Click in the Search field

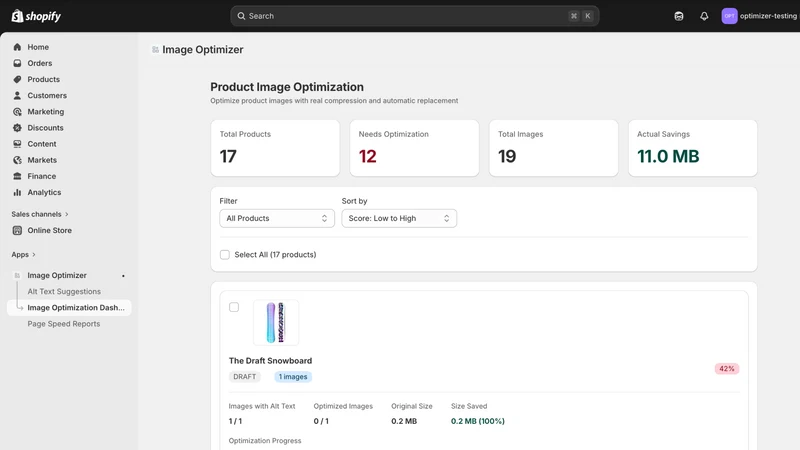tap(414, 16)
